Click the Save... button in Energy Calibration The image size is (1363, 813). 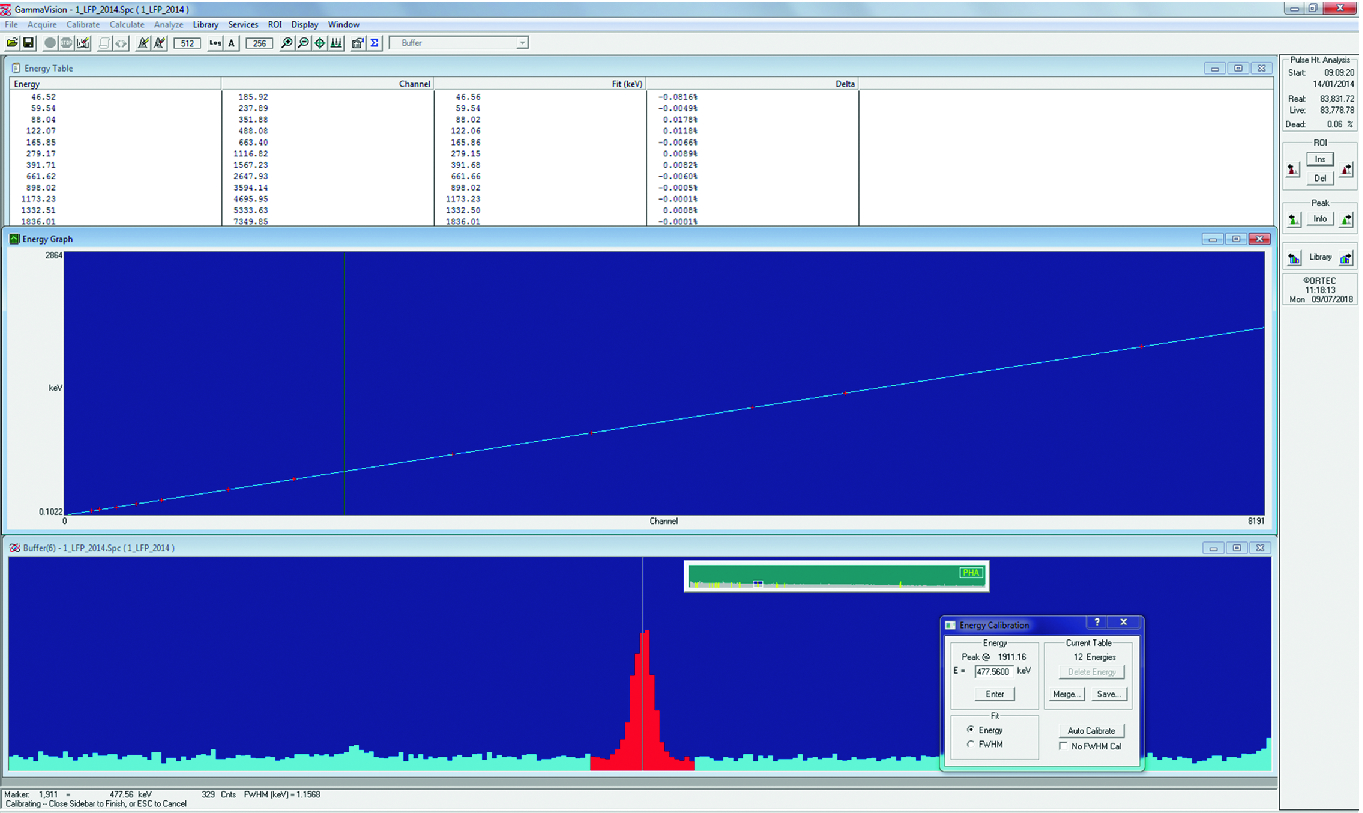click(1107, 693)
